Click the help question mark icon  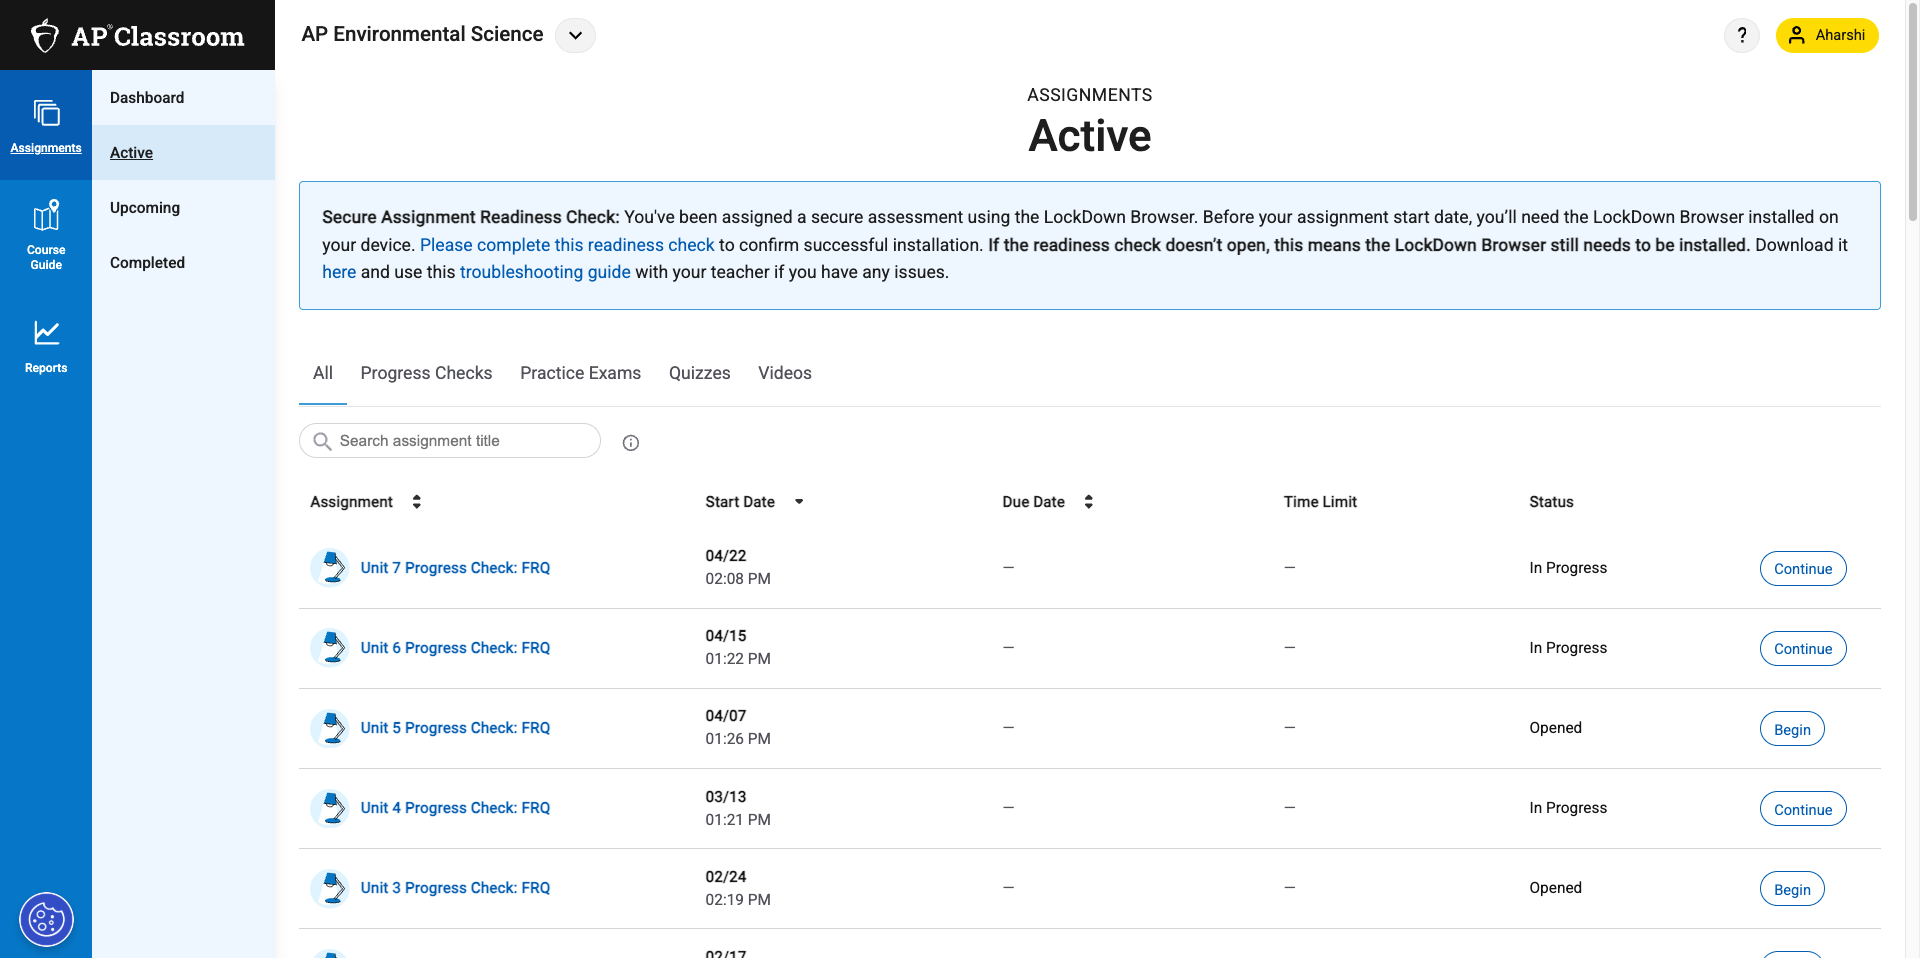coord(1742,35)
